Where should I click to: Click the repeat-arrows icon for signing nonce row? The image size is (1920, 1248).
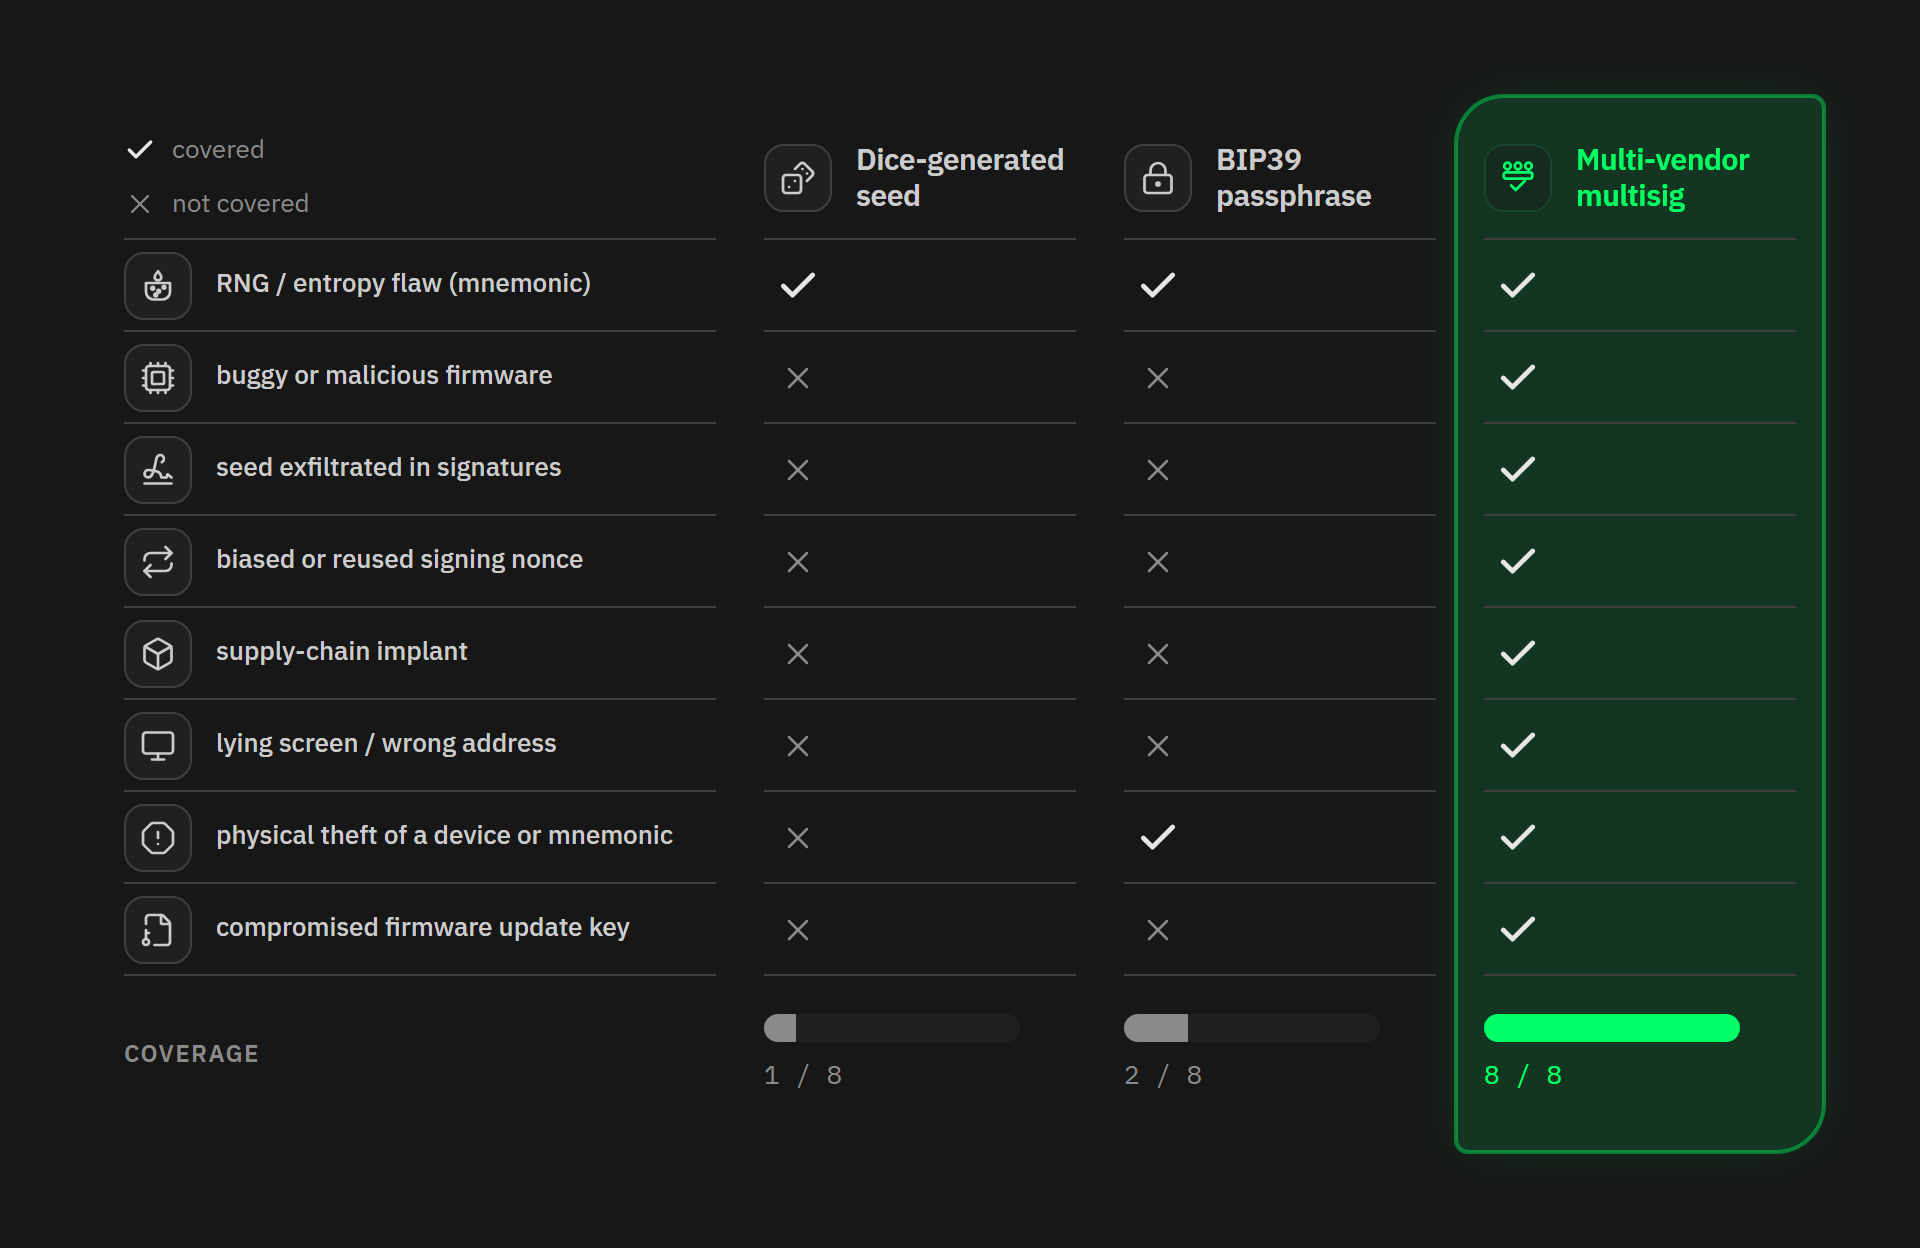click(158, 562)
